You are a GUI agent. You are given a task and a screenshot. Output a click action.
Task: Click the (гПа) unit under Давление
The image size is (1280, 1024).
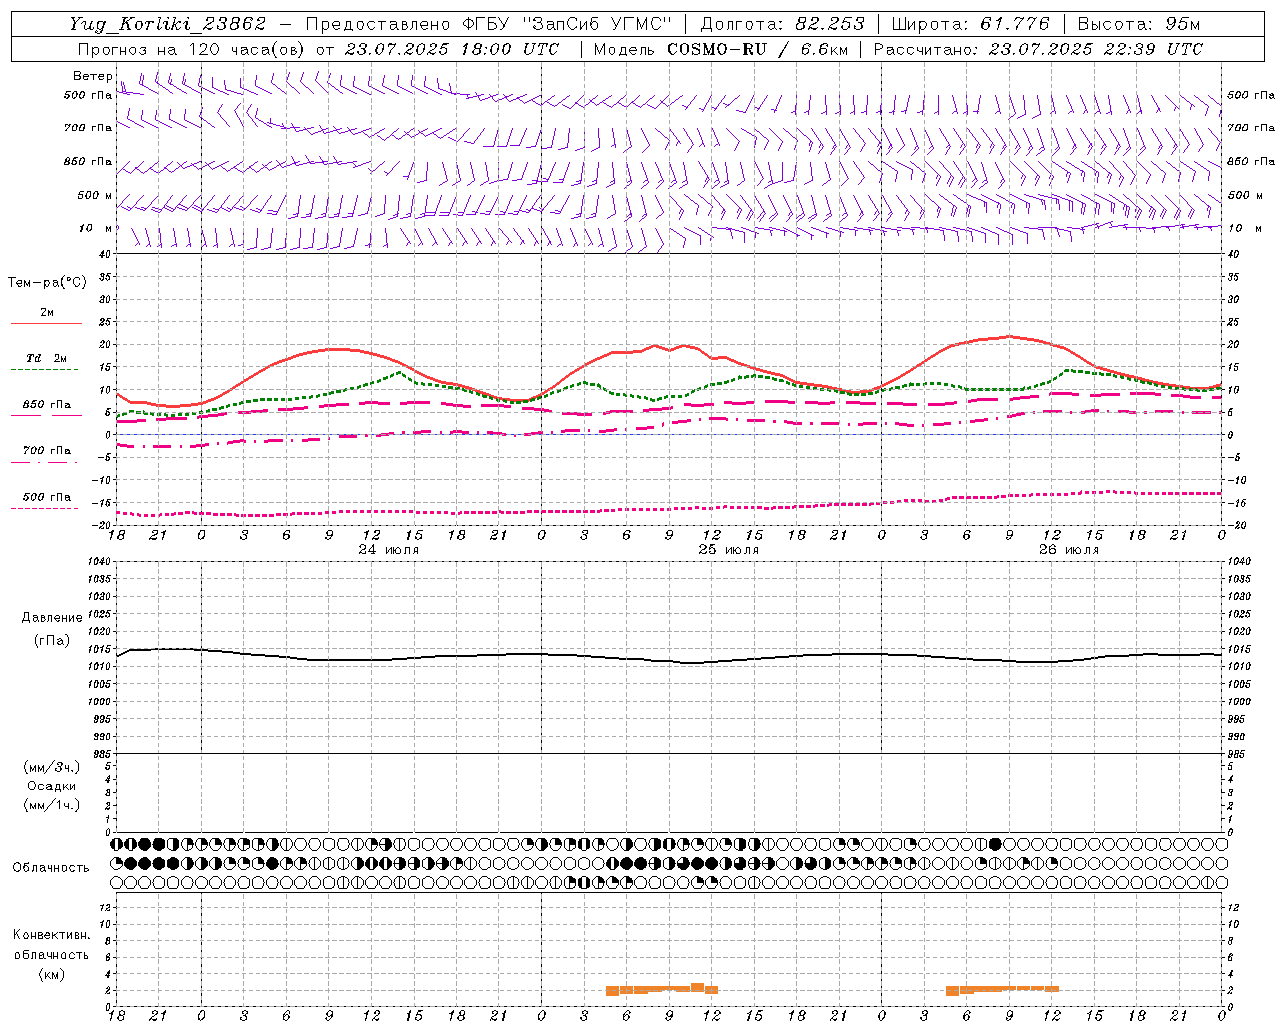(x=51, y=640)
